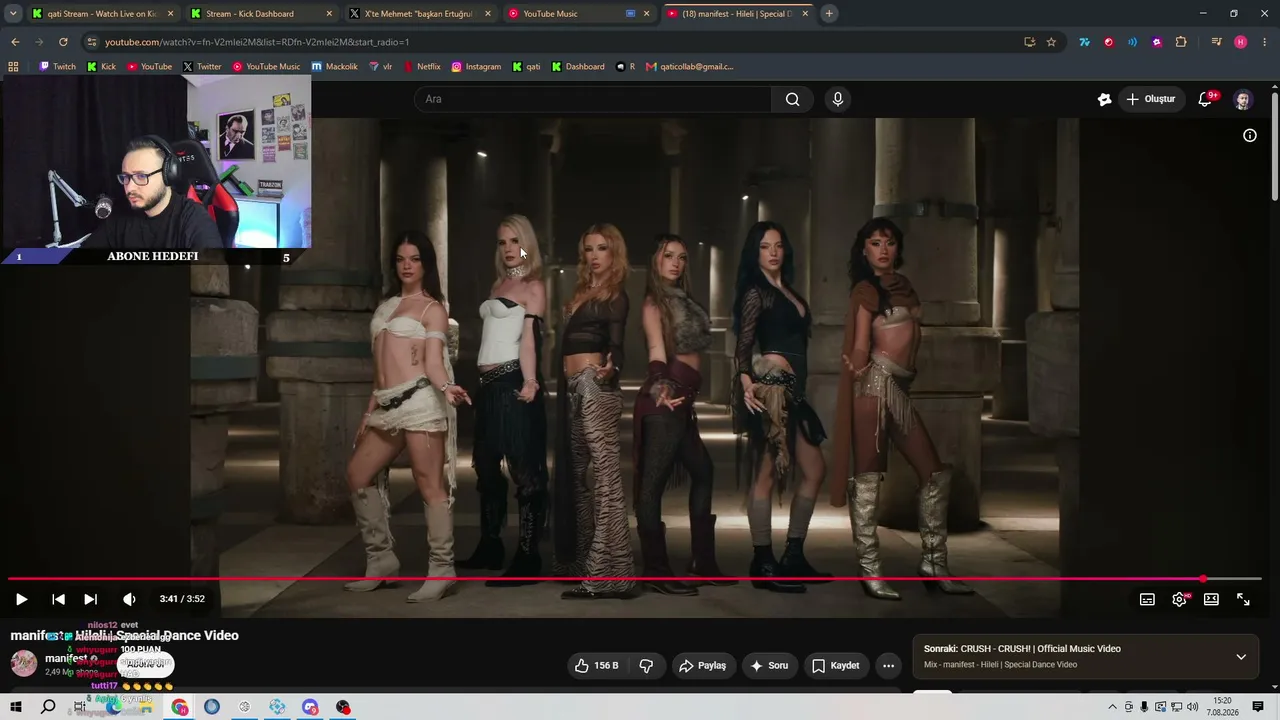This screenshot has height=720, width=1280.
Task: Switch to the X'te Mehmet tab
Action: point(420,14)
